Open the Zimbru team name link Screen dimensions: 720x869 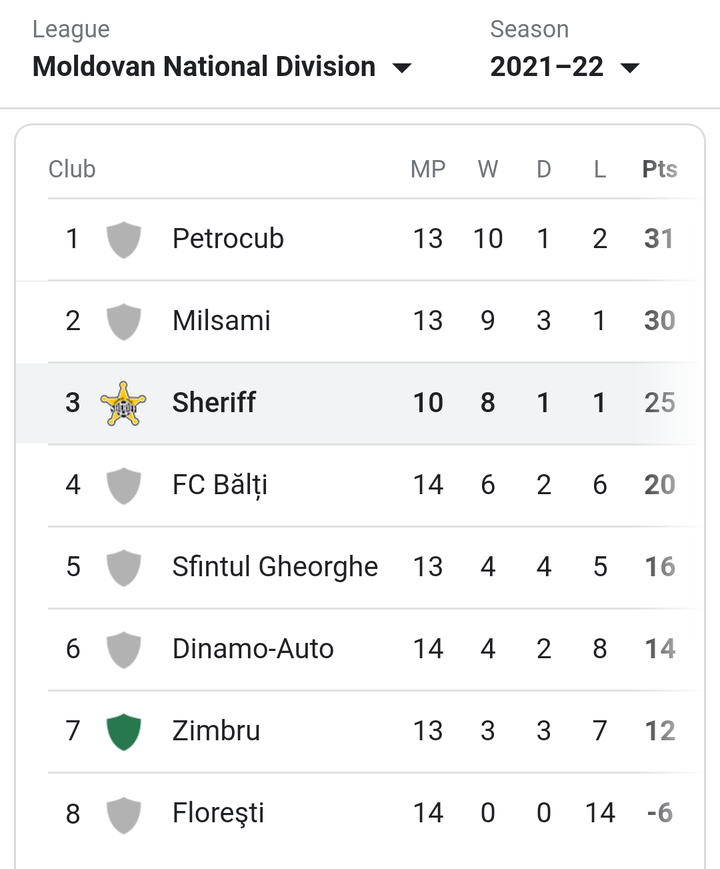pos(216,730)
